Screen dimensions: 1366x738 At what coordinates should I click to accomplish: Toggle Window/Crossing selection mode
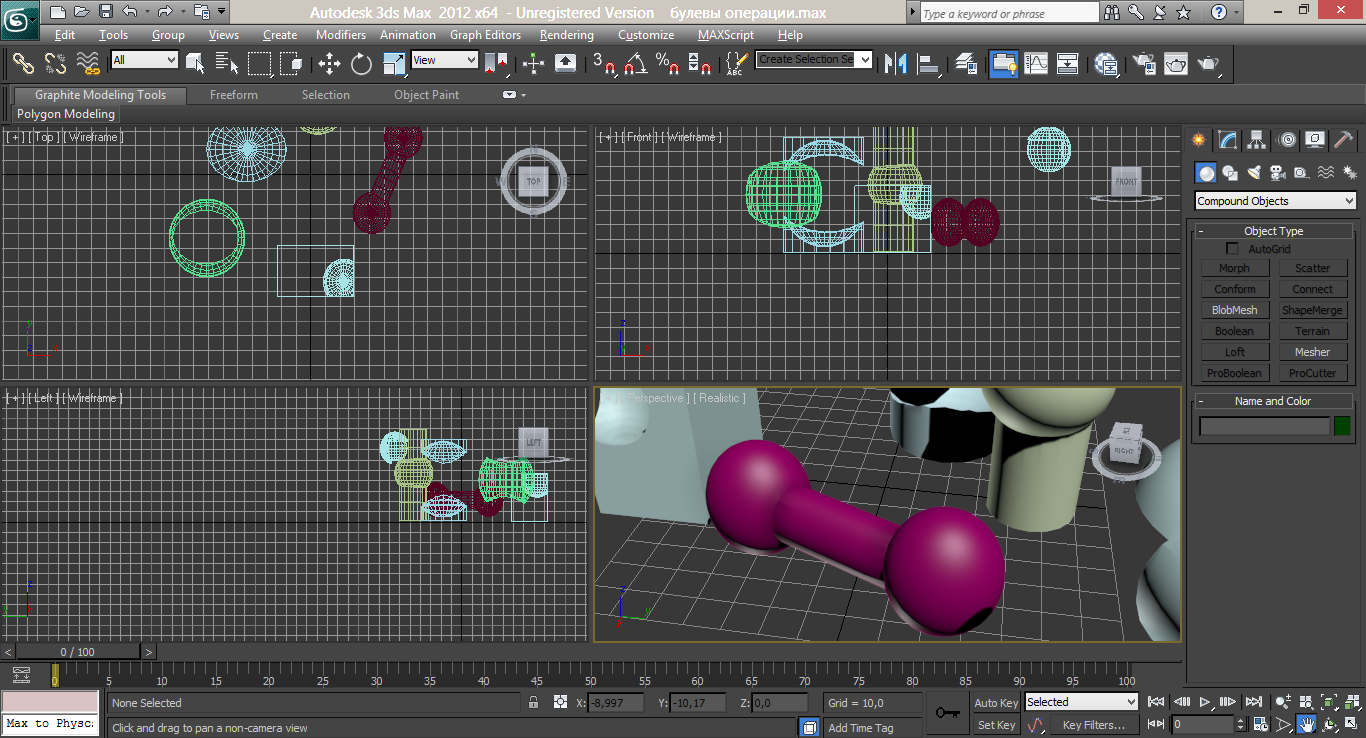coord(292,64)
